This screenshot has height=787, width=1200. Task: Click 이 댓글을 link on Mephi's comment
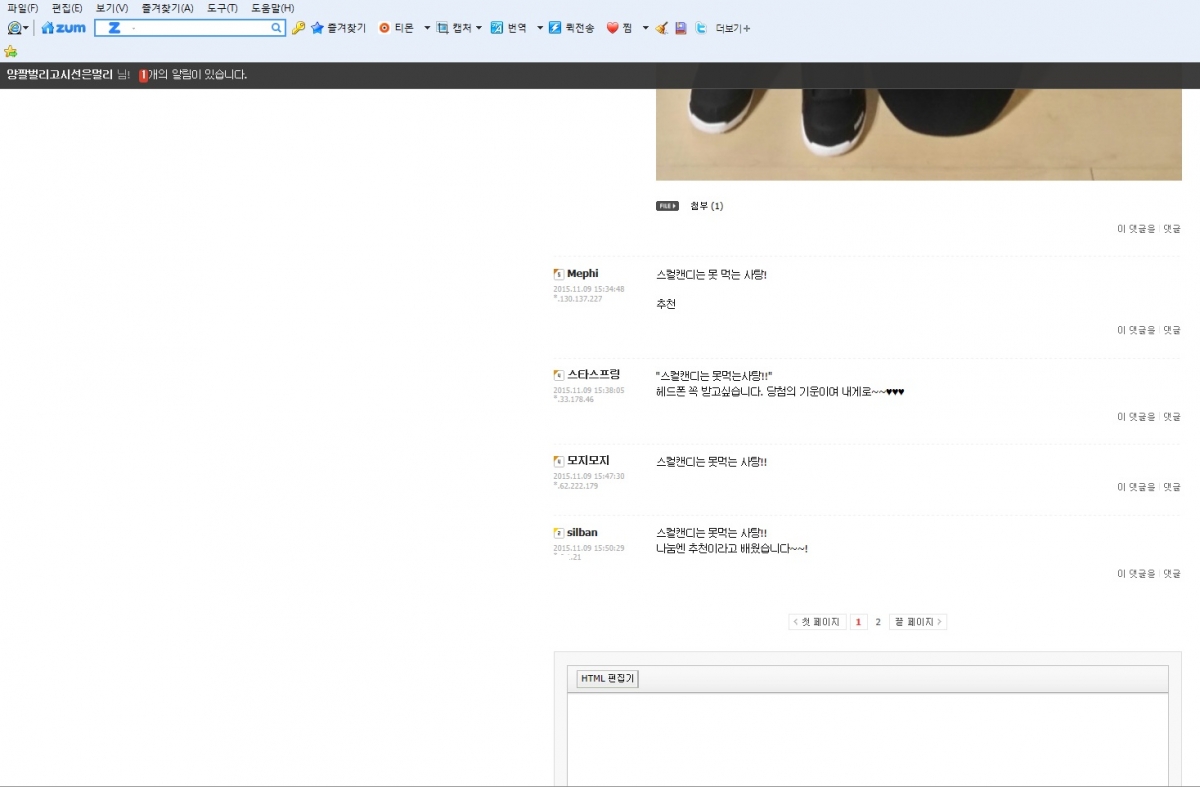(1136, 330)
